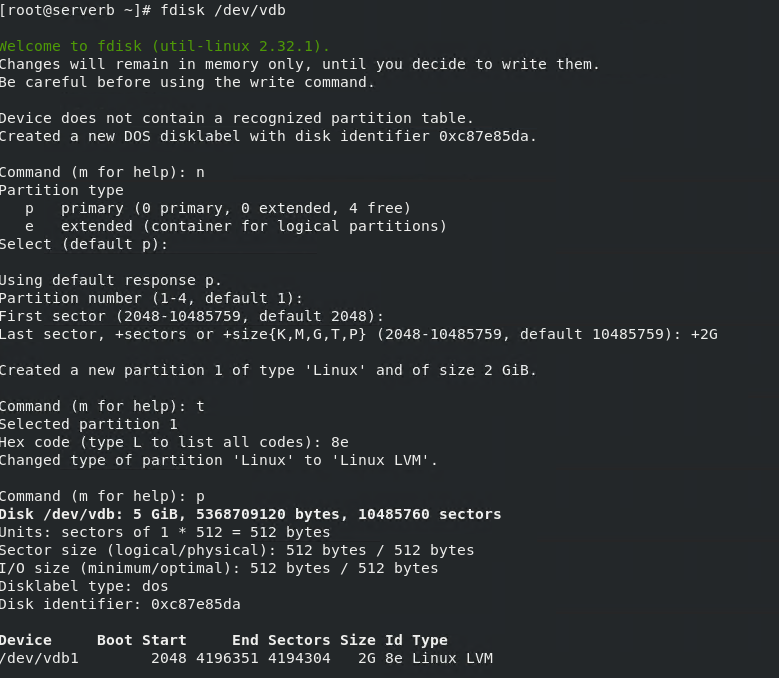Click the 'Sectors' column header in the table
The height and width of the screenshot is (678, 779).
coord(298,640)
